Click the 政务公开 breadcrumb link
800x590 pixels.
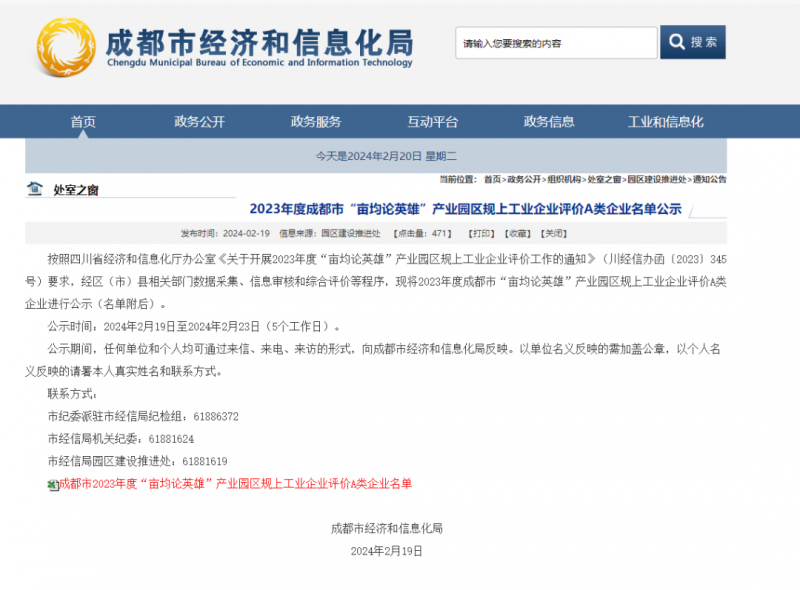tap(524, 179)
